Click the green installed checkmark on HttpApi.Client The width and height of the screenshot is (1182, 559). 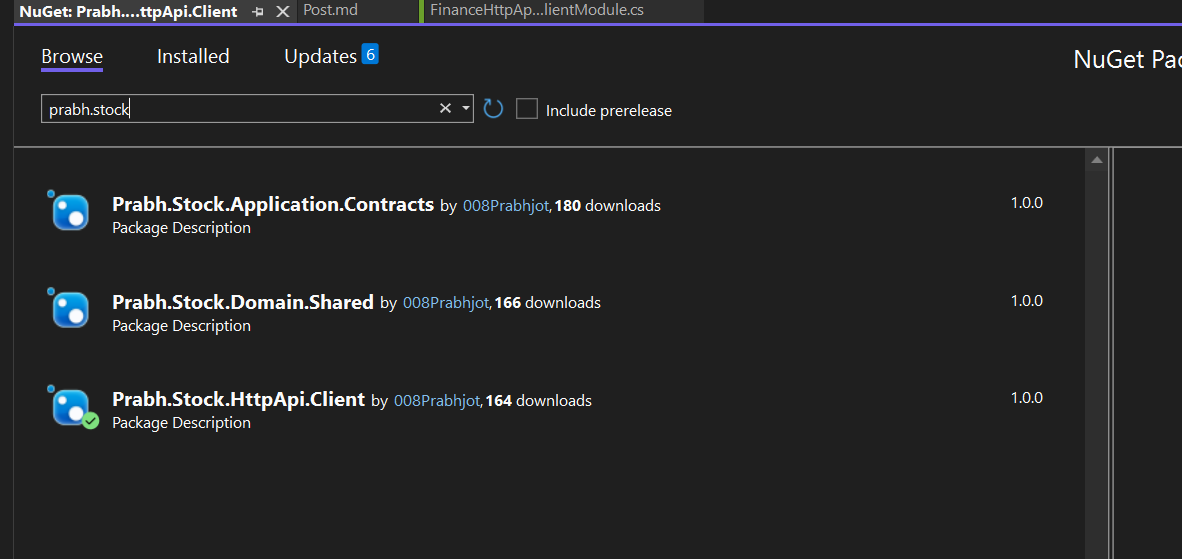tap(90, 421)
